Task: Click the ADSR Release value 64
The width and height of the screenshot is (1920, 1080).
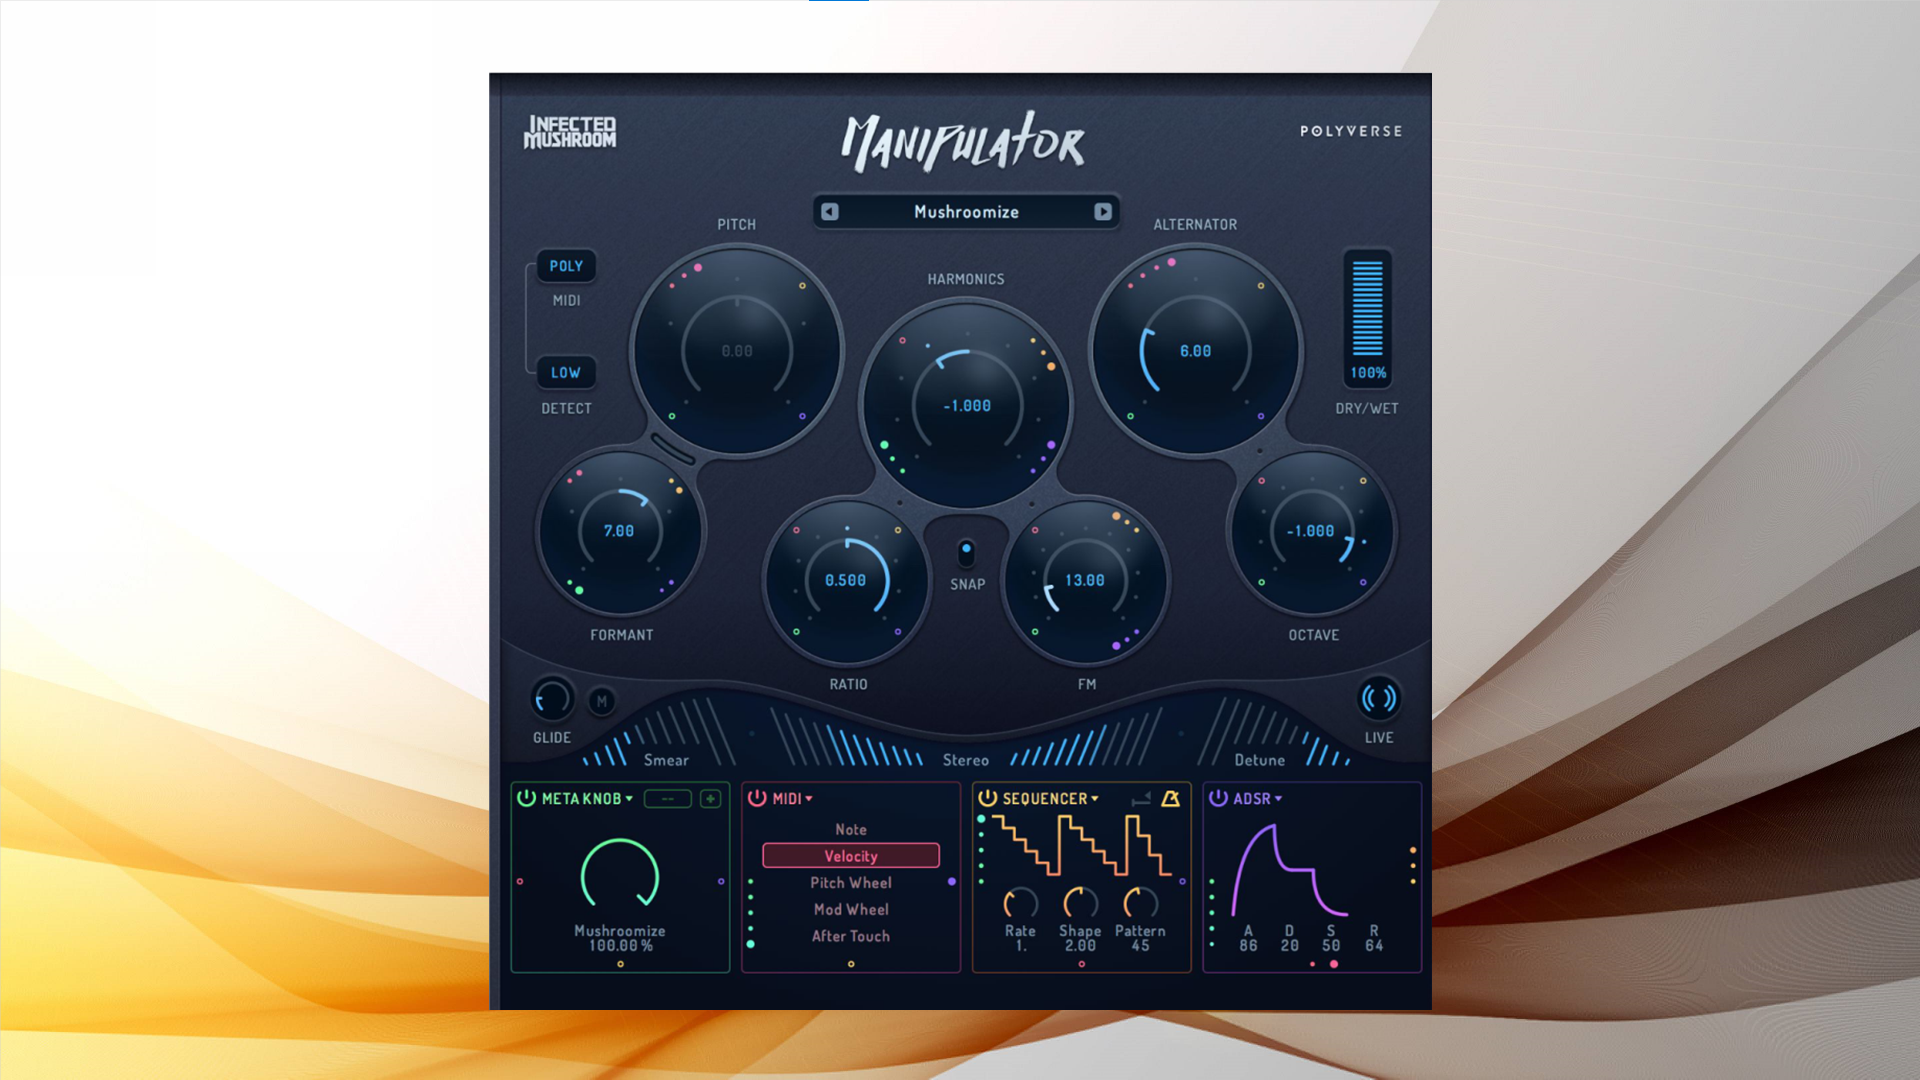Action: [1374, 946]
